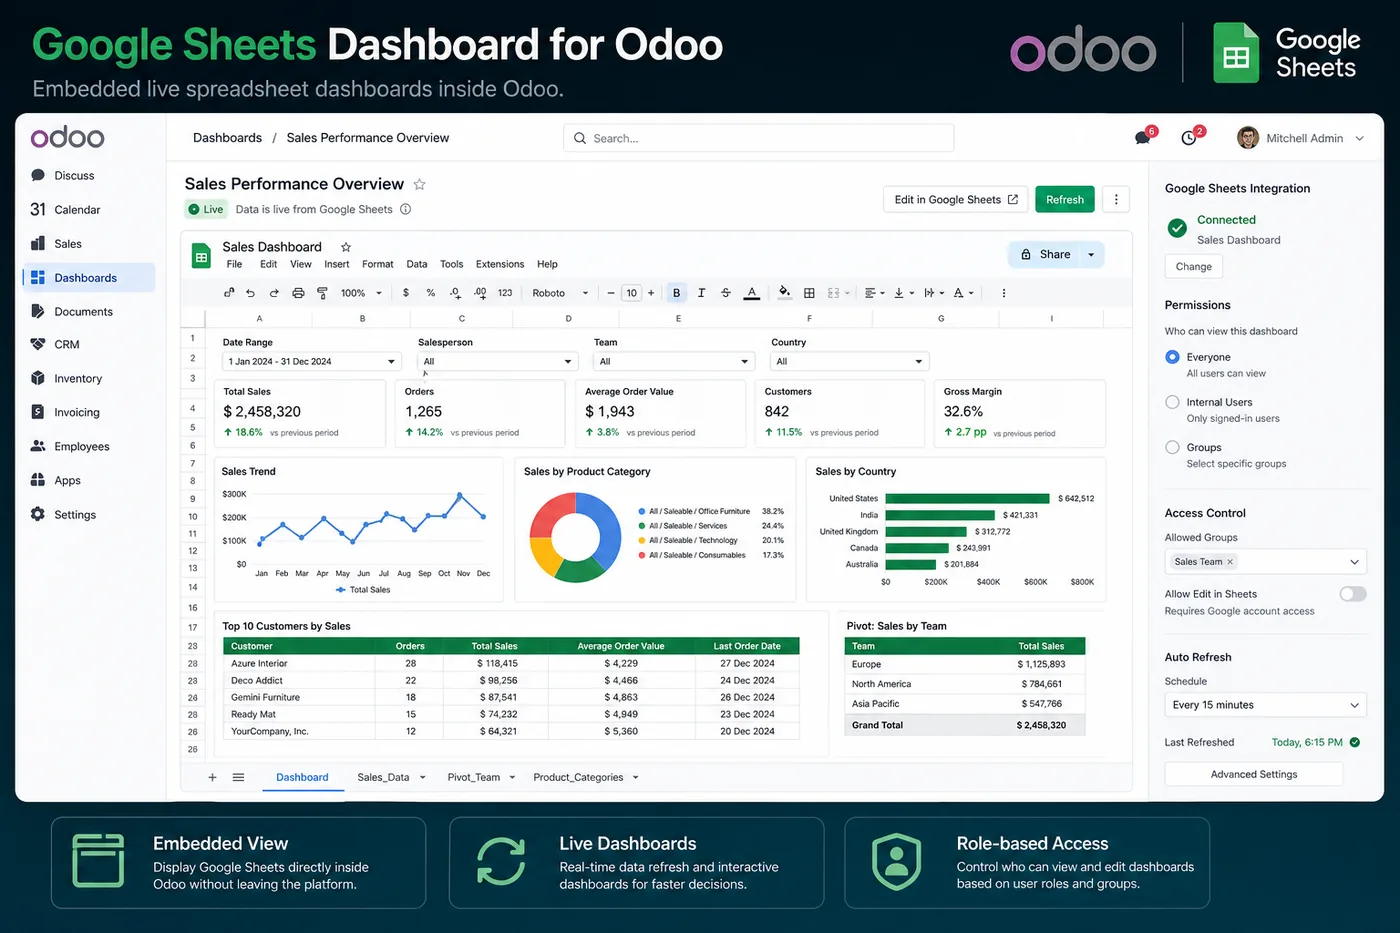This screenshot has height=933, width=1400.
Task: Apply strikethrough formatting
Action: click(x=726, y=293)
